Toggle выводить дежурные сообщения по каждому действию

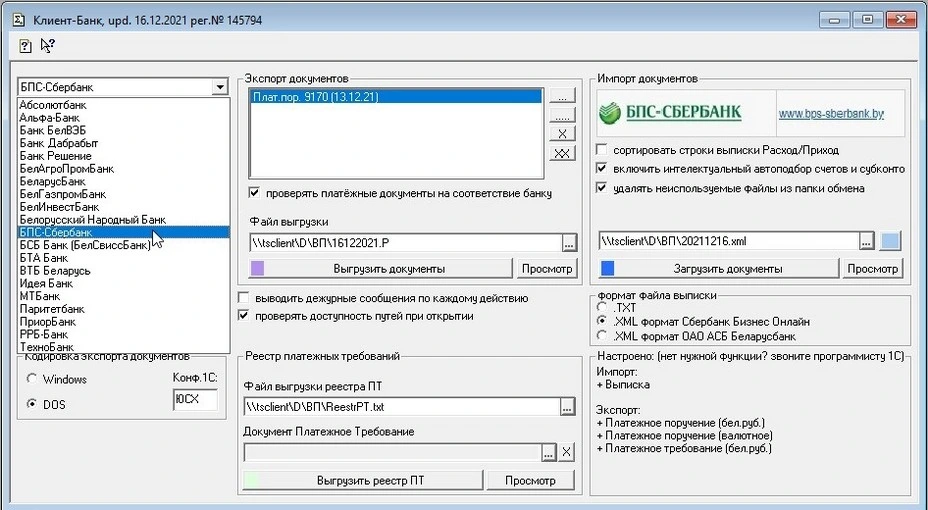244,298
